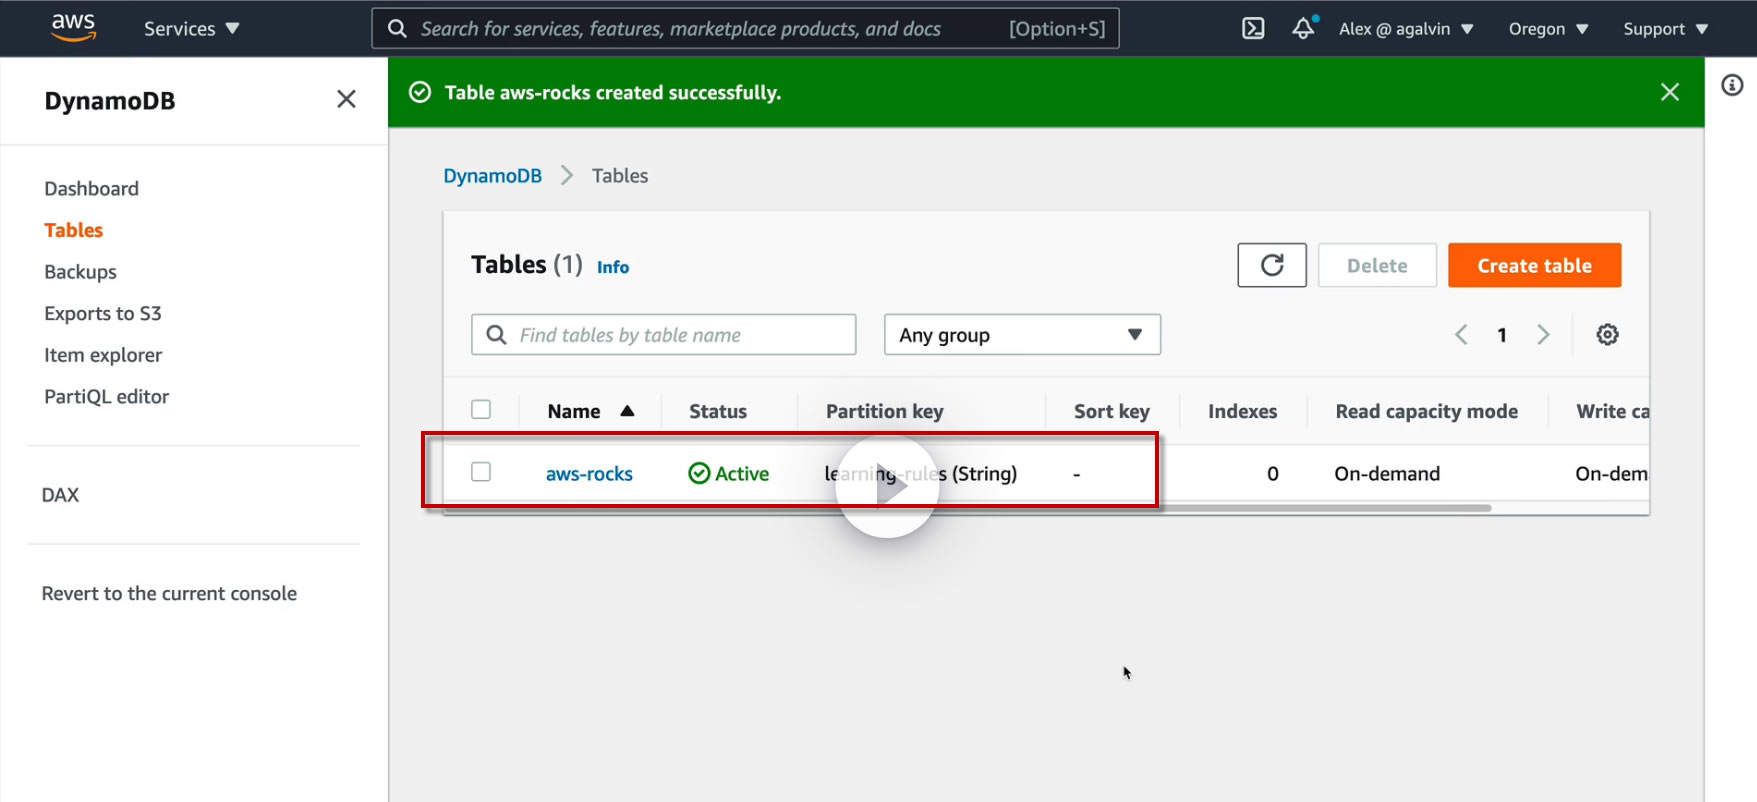
Task: Close the DynamoDB navigation sidebar
Action: point(346,99)
